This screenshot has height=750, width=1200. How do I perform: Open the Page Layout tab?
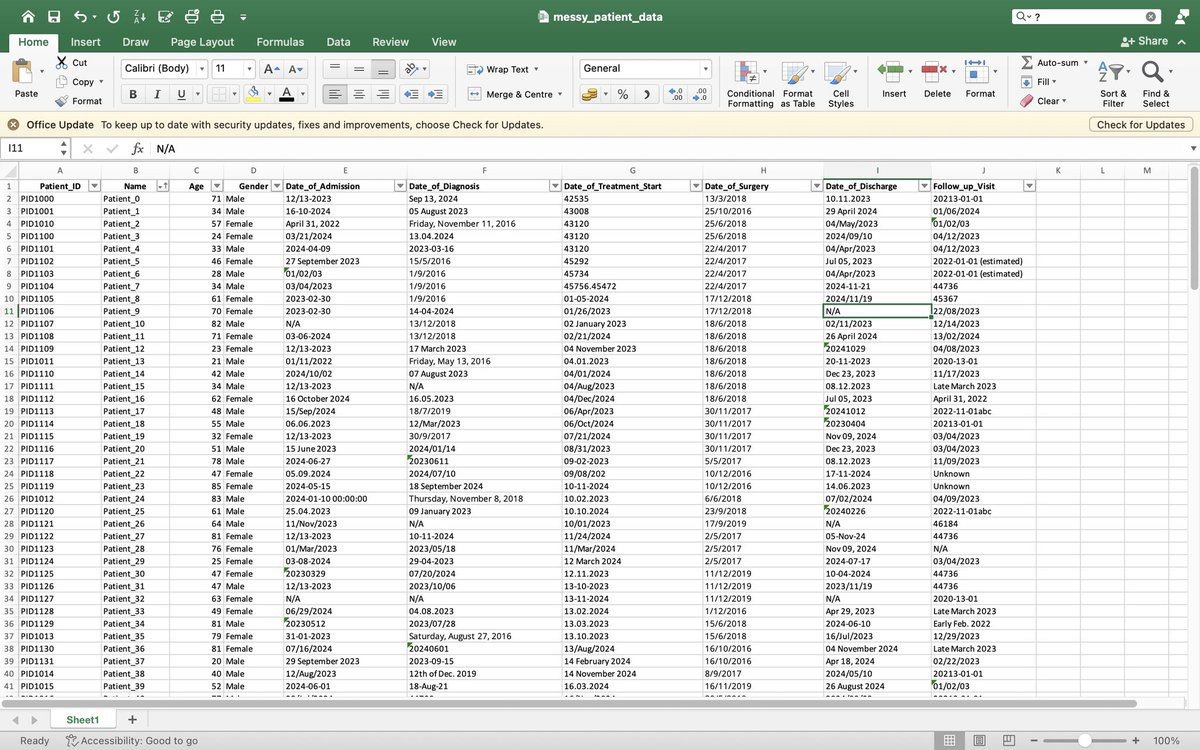pos(202,42)
